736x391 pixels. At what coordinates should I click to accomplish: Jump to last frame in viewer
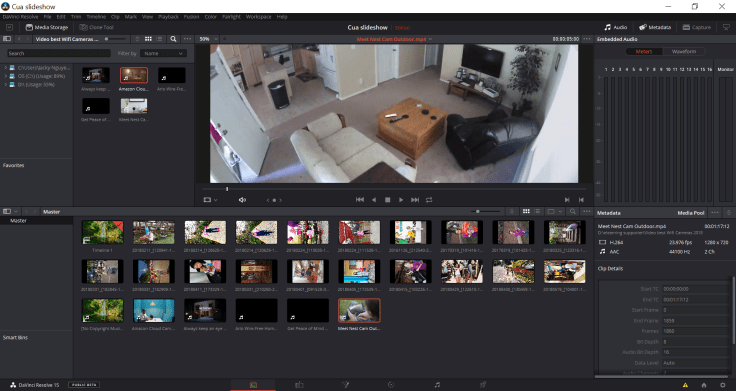pos(415,199)
